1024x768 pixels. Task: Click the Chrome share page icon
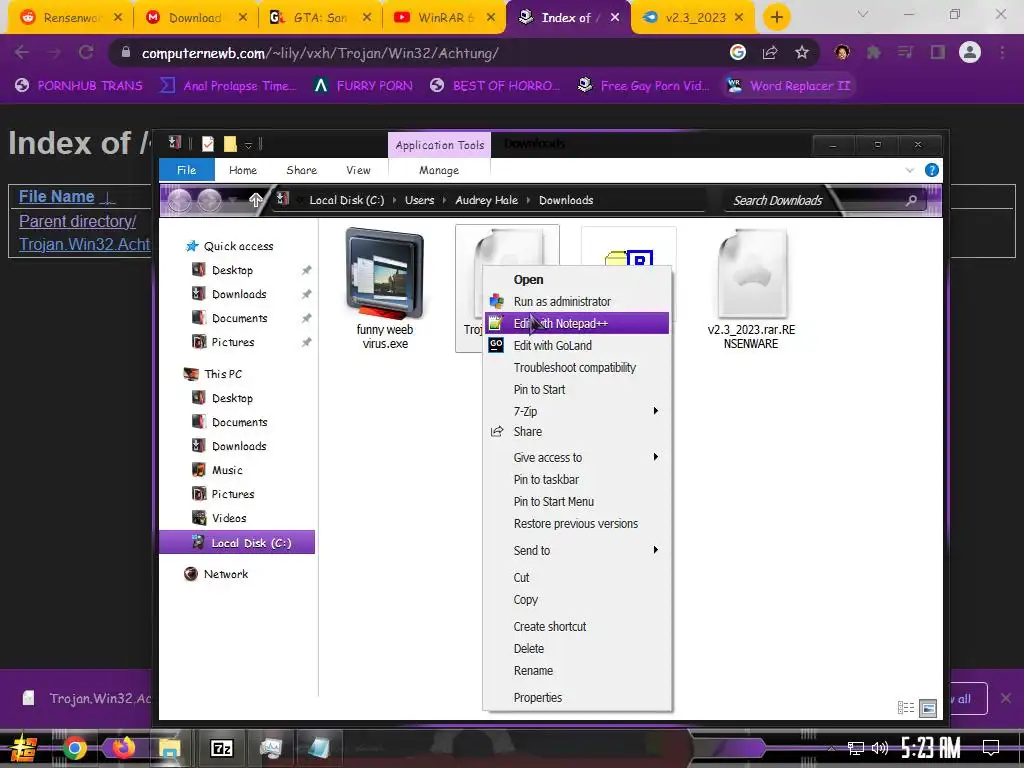coord(770,52)
